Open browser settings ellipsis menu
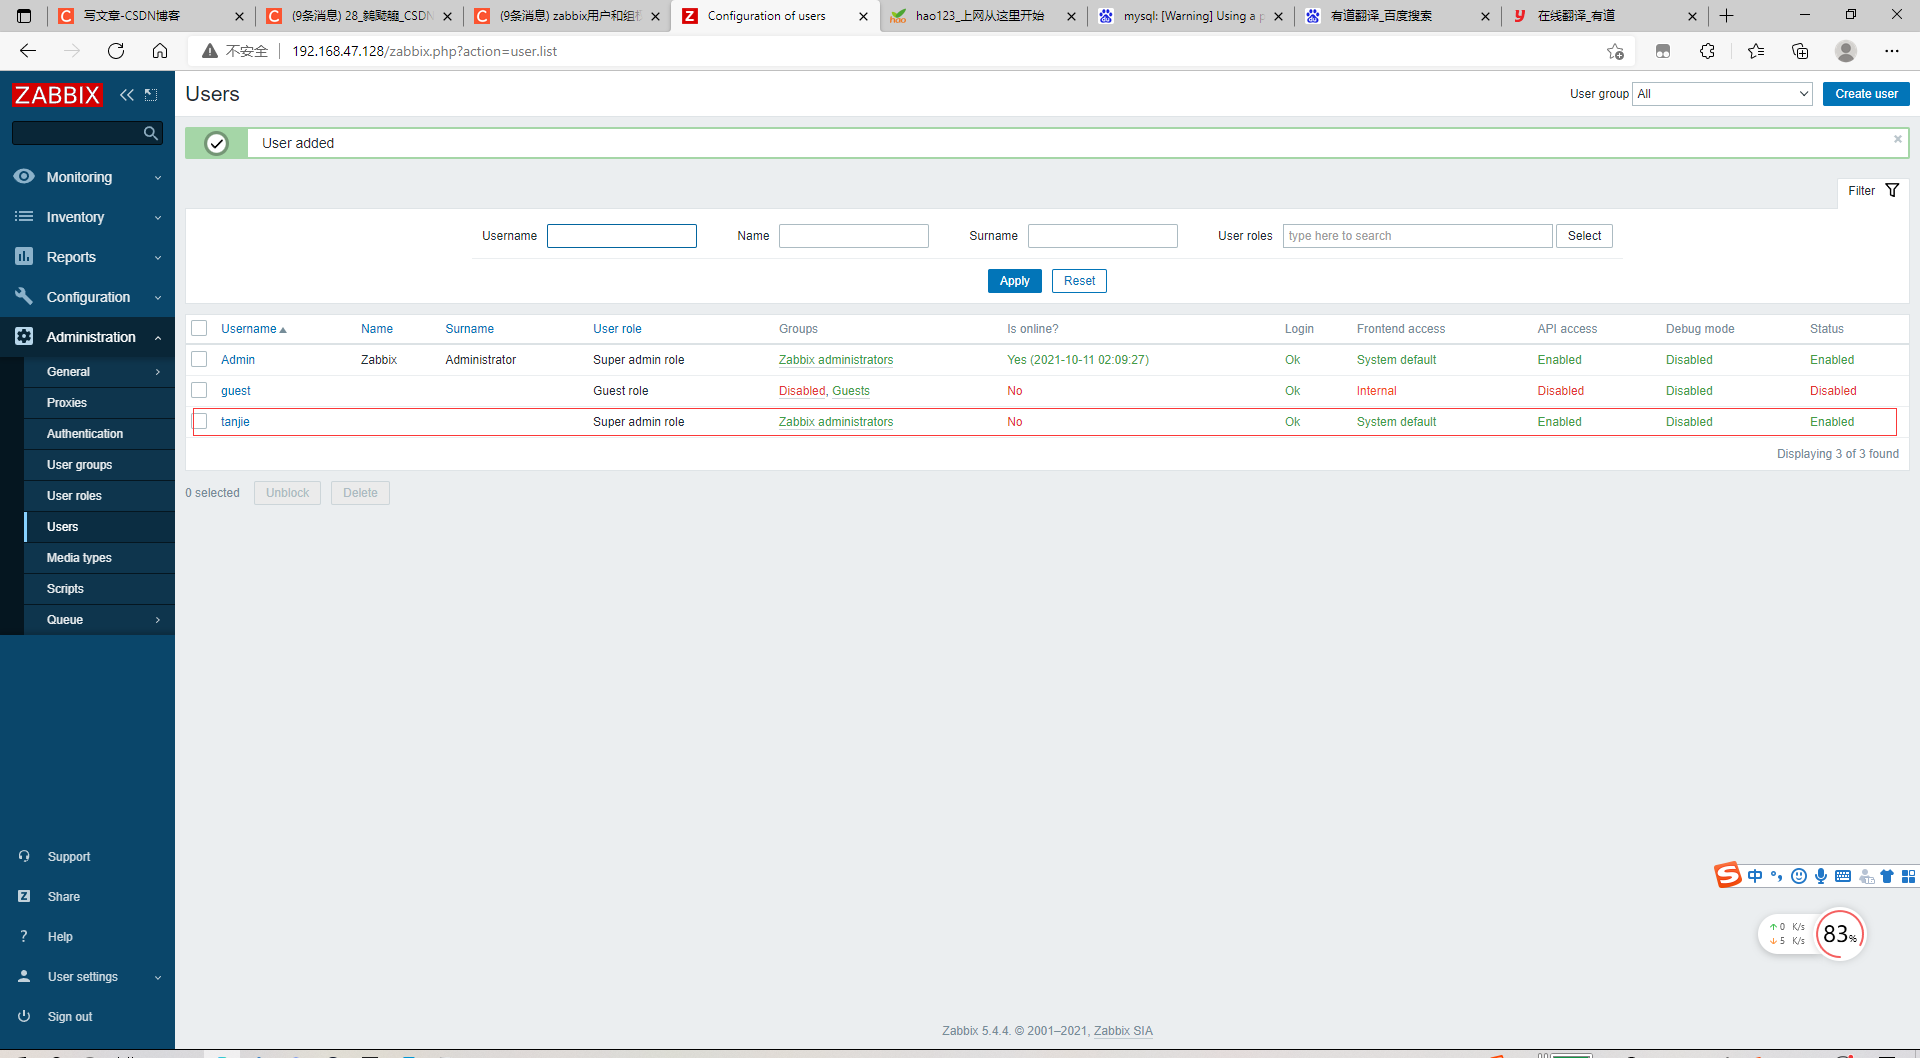This screenshot has height=1058, width=1920. (x=1892, y=51)
